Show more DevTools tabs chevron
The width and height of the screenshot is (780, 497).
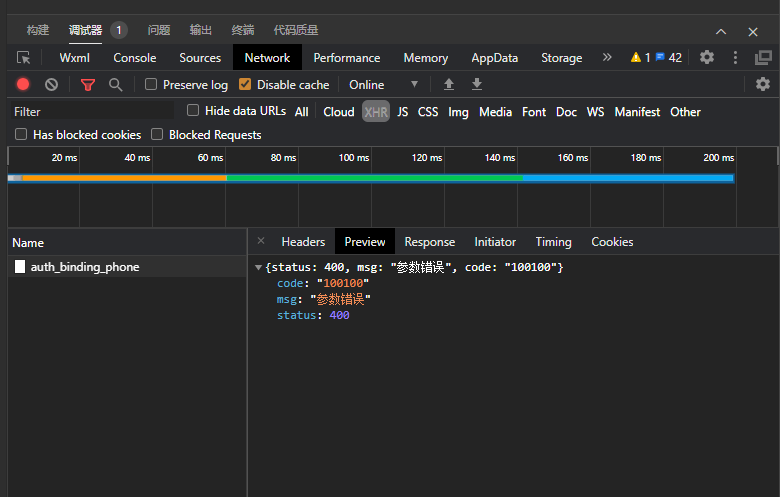click(607, 57)
